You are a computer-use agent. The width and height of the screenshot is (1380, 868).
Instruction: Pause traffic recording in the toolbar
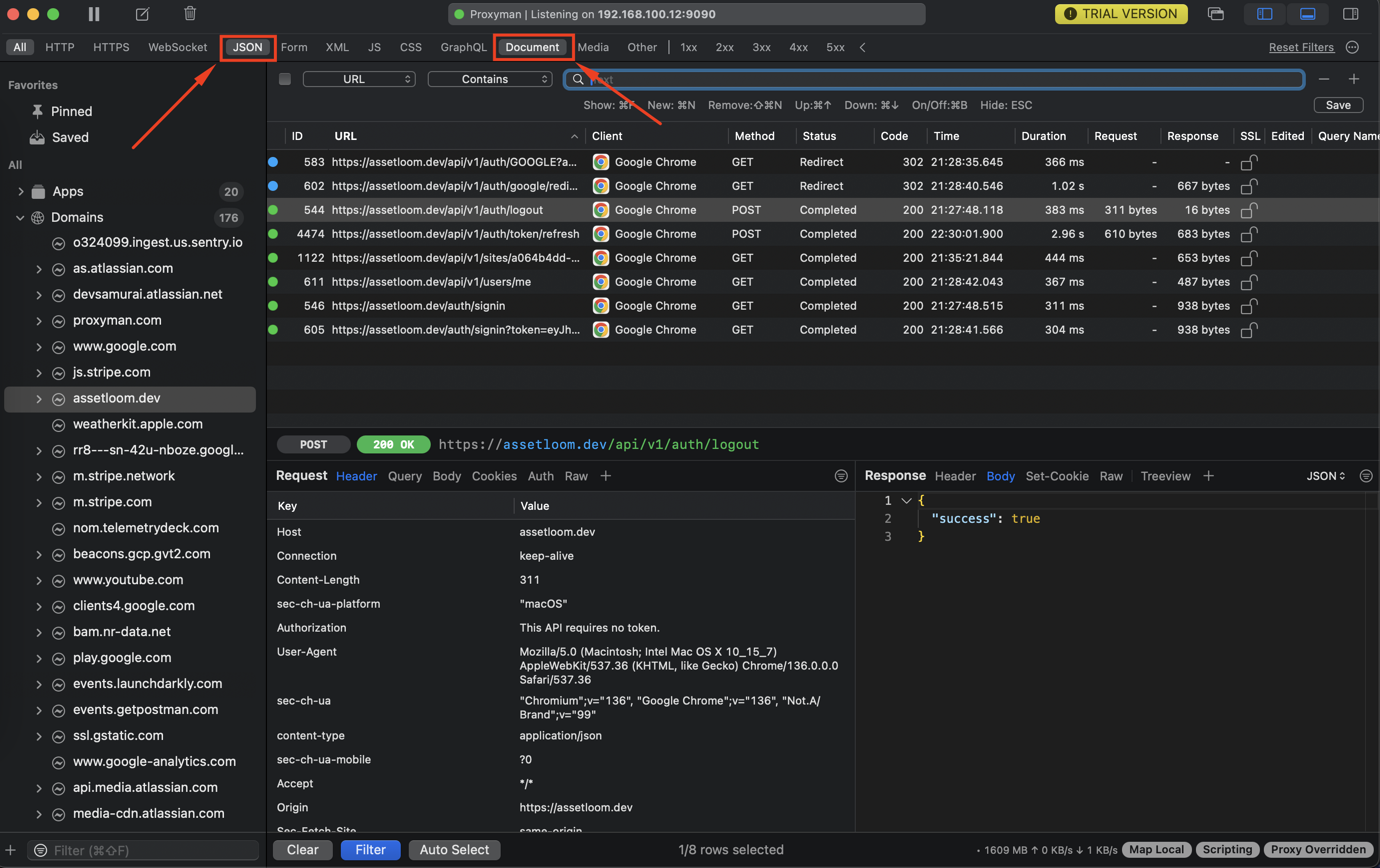(x=94, y=14)
